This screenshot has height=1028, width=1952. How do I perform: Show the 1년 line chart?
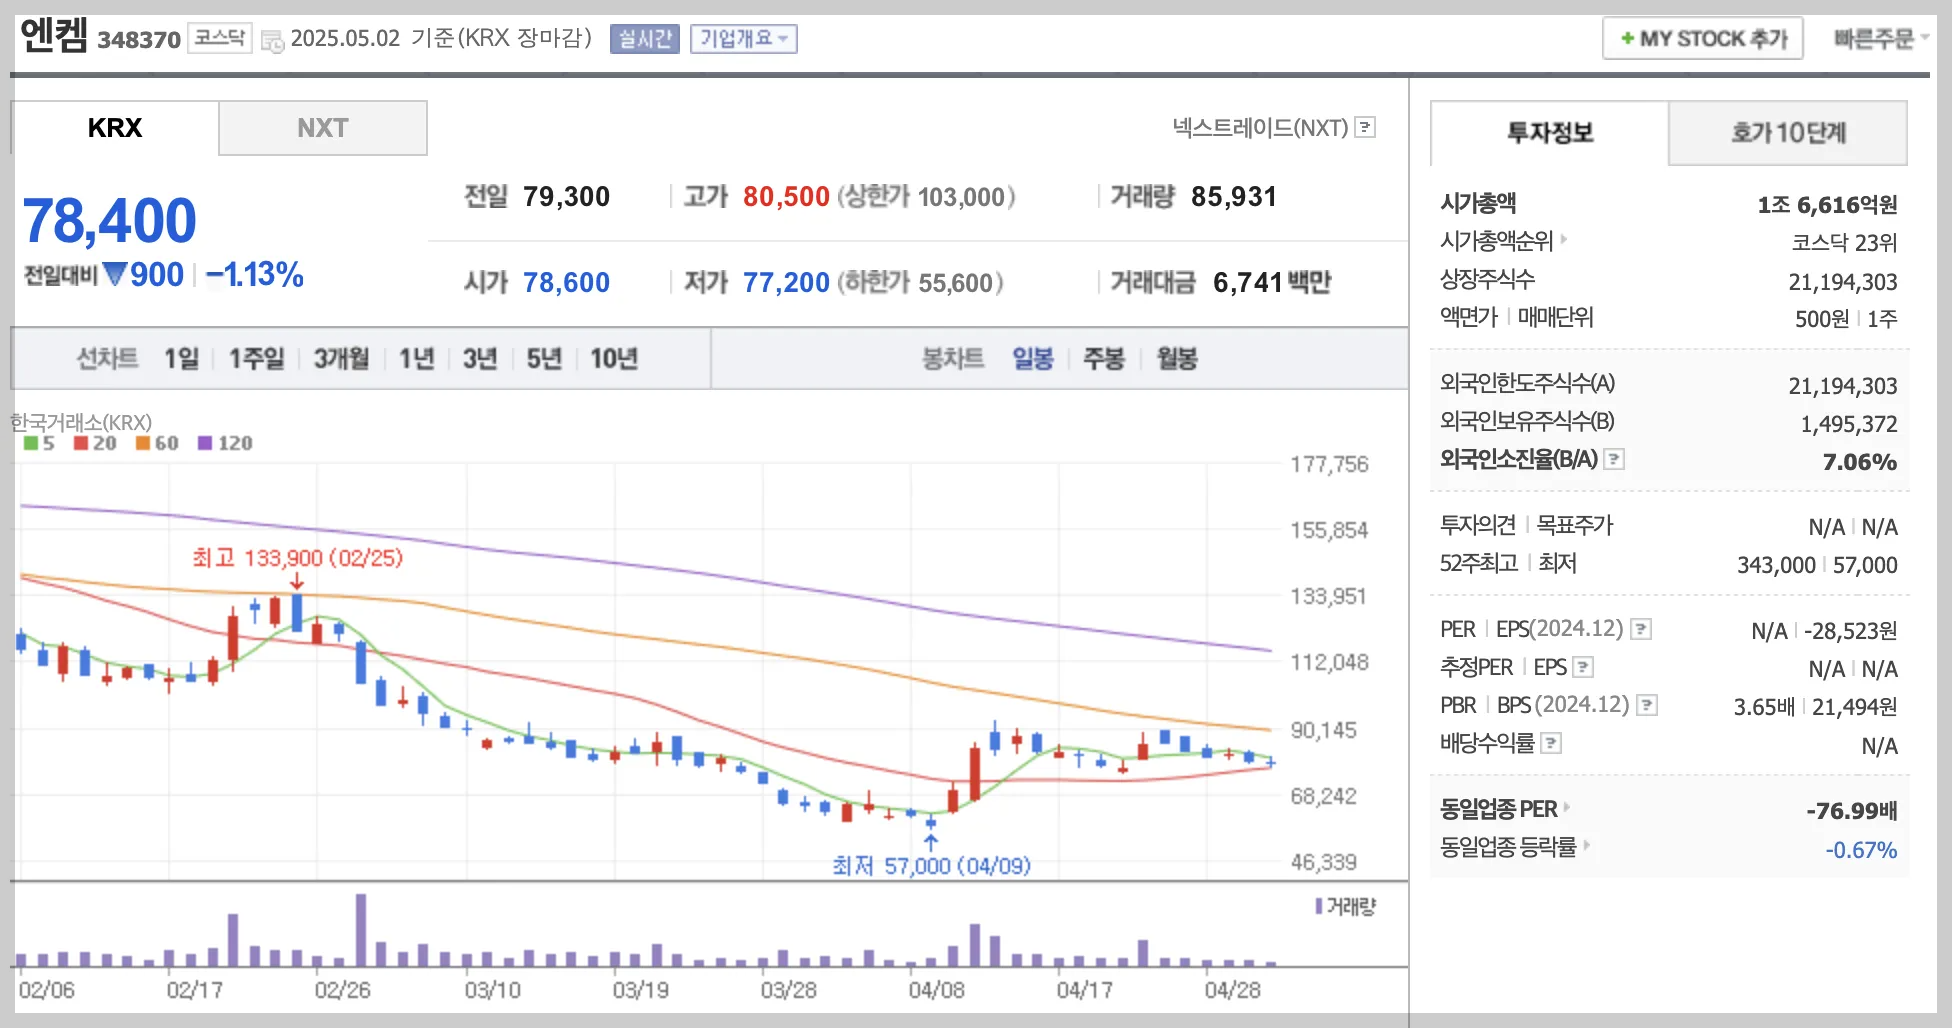point(416,358)
